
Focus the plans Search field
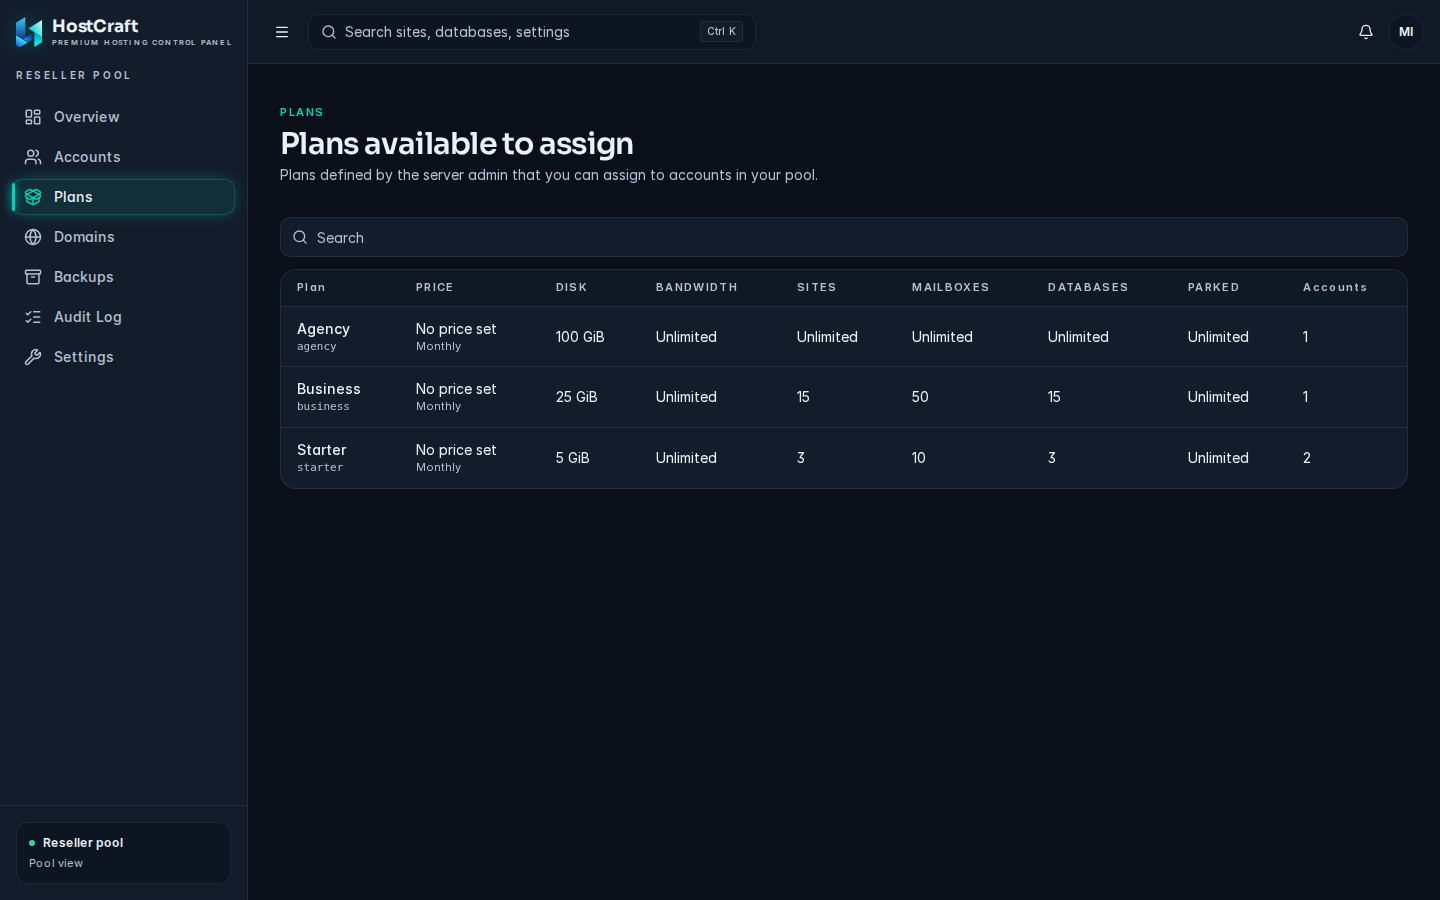tap(844, 237)
